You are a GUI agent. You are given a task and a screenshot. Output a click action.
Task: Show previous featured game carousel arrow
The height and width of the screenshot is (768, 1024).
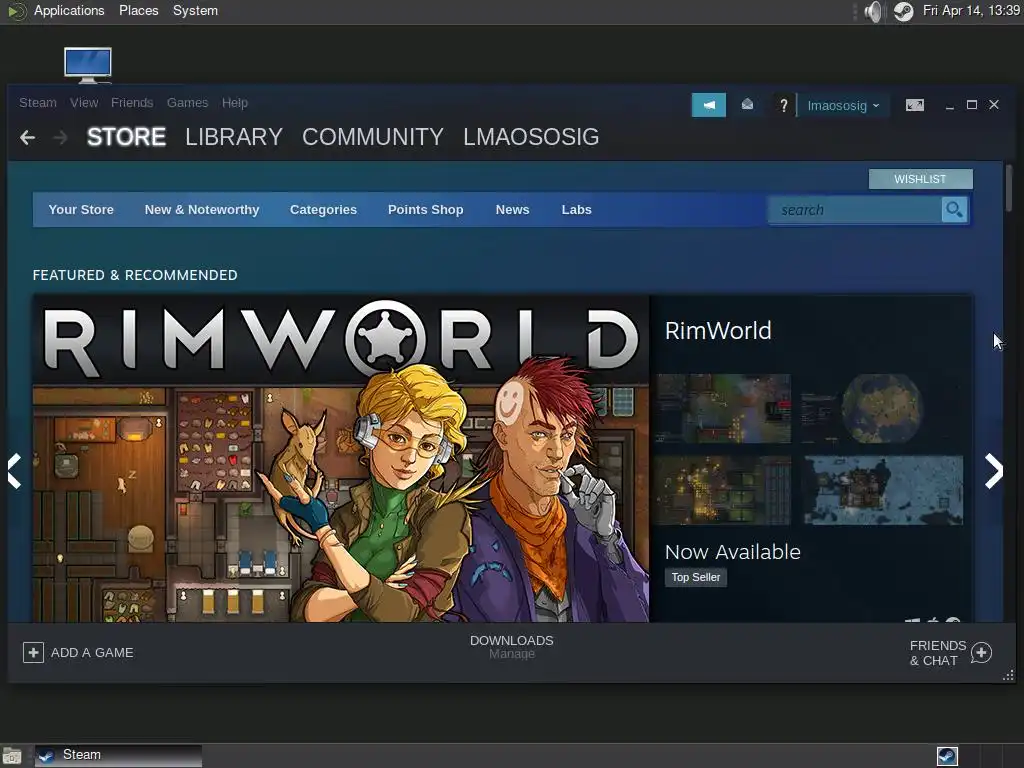point(14,471)
